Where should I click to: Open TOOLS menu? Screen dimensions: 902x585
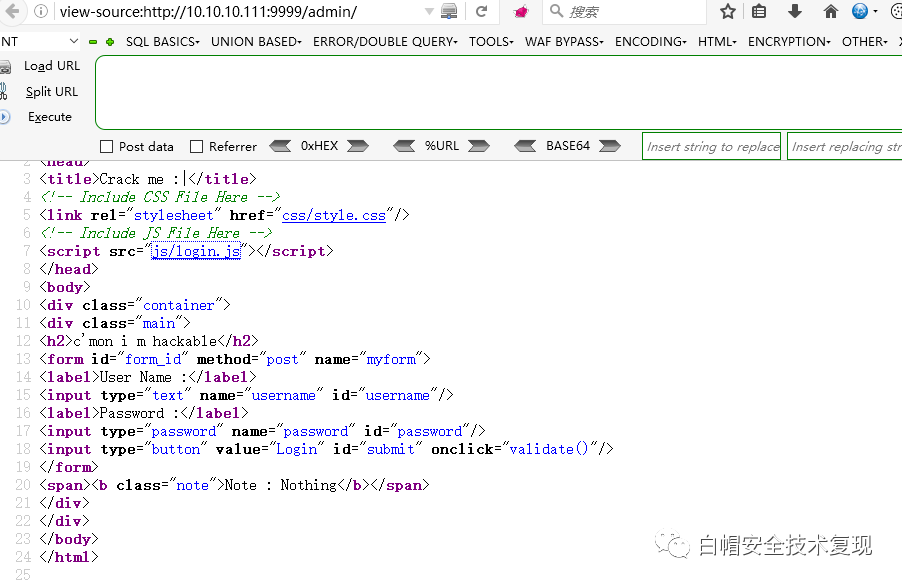[491, 42]
